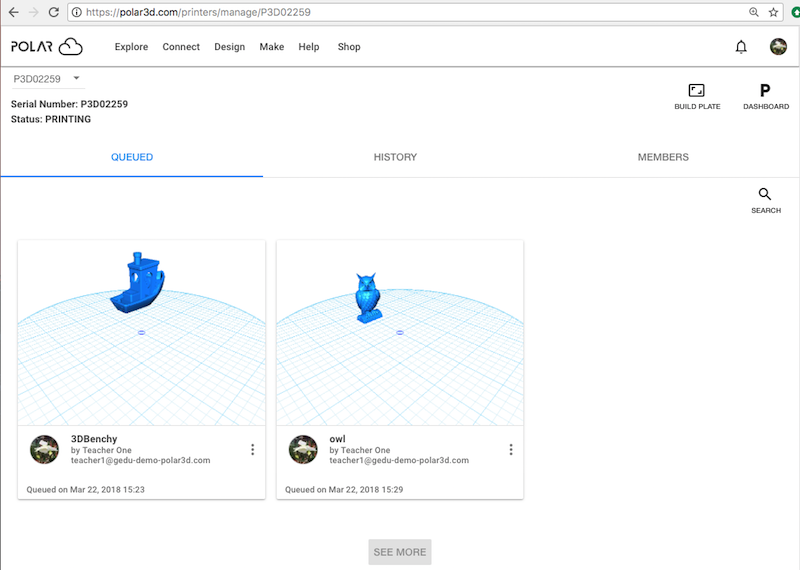
Task: Open the Shop link
Action: [x=349, y=47]
